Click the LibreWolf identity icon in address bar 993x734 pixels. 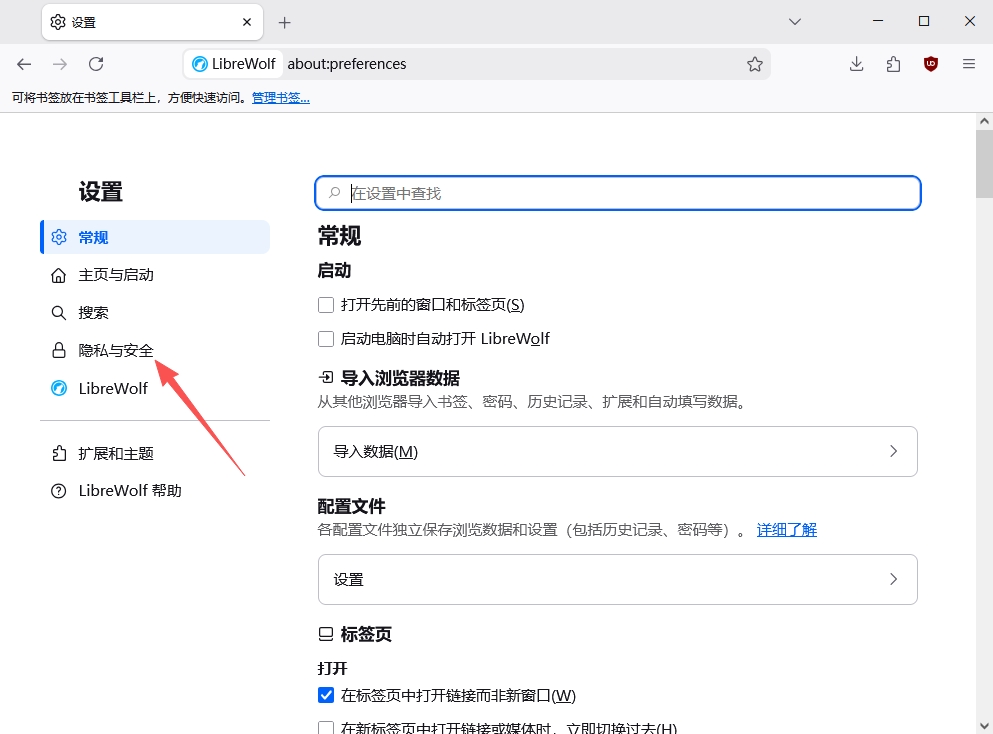click(x=234, y=64)
